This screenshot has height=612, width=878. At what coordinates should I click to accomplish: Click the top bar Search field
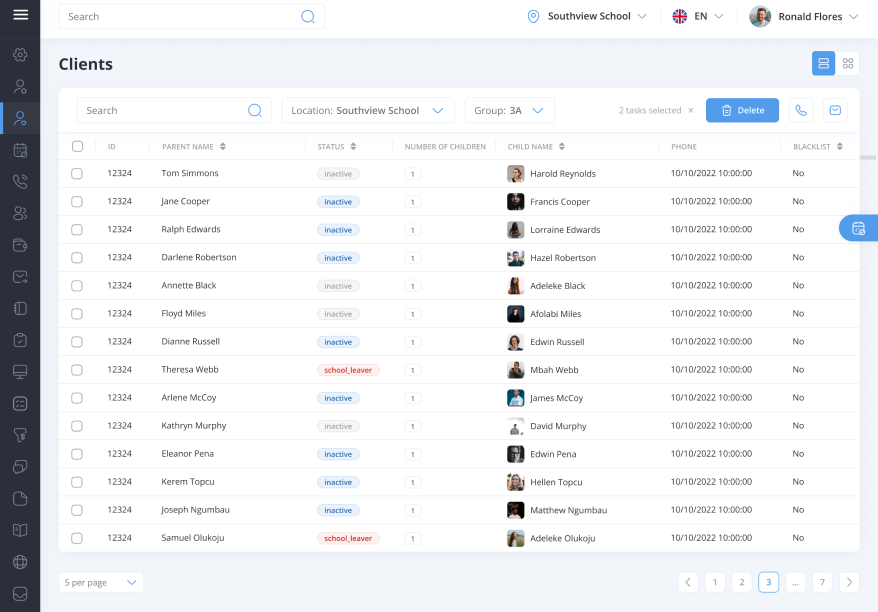[x=191, y=17]
